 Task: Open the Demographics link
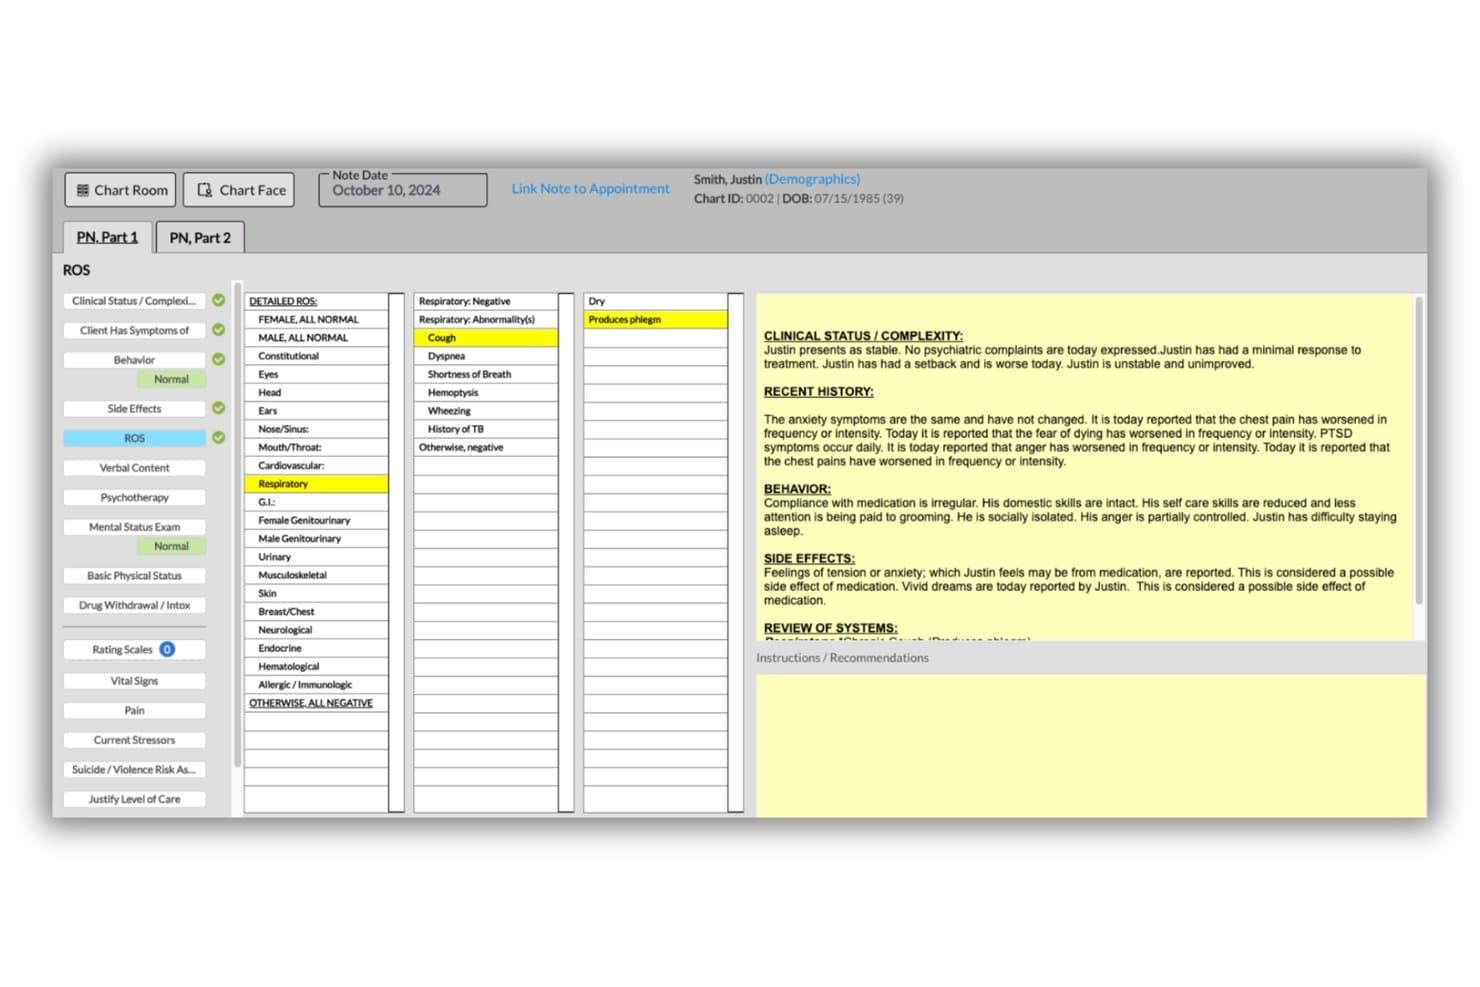click(812, 179)
